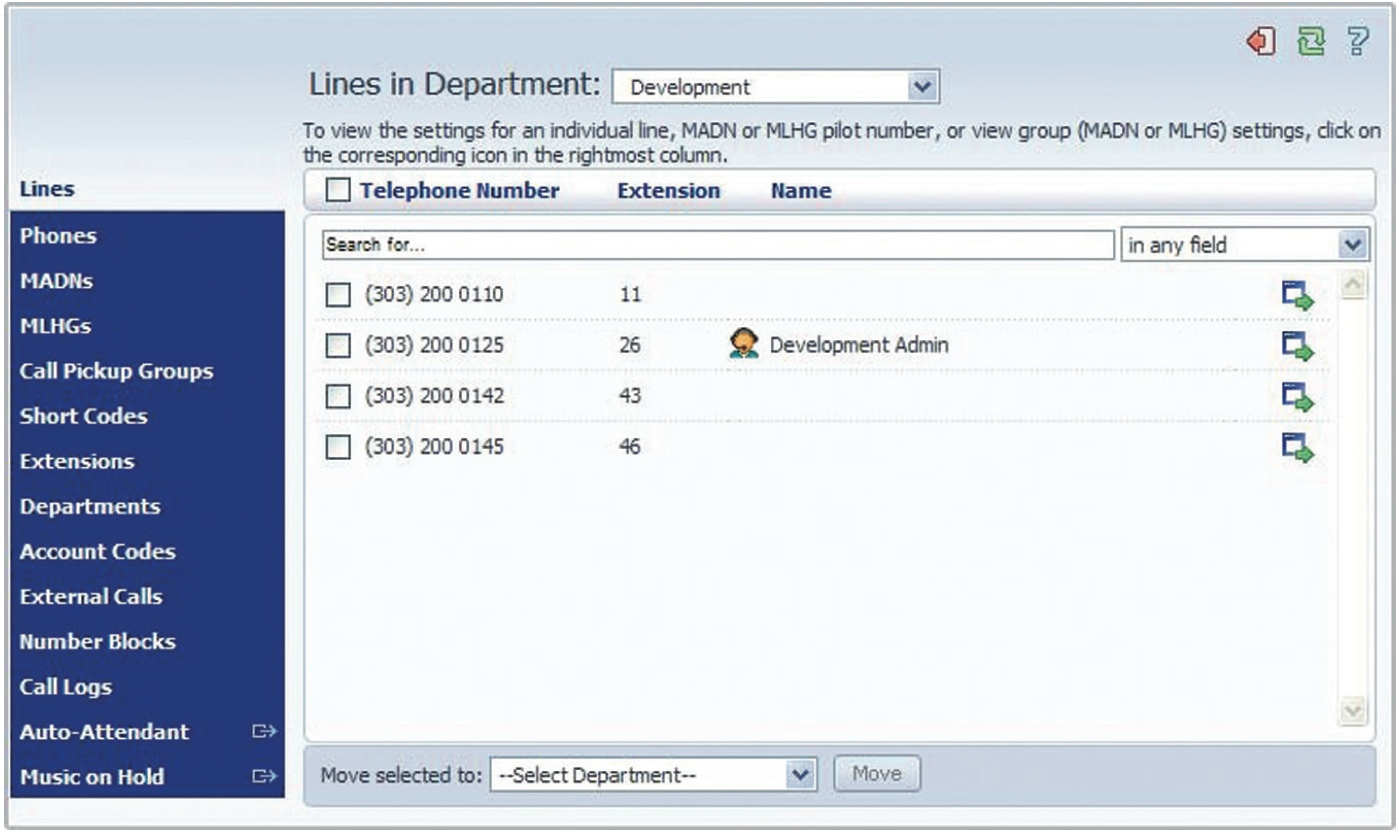Check the box for (303) 200 0110

340,295
